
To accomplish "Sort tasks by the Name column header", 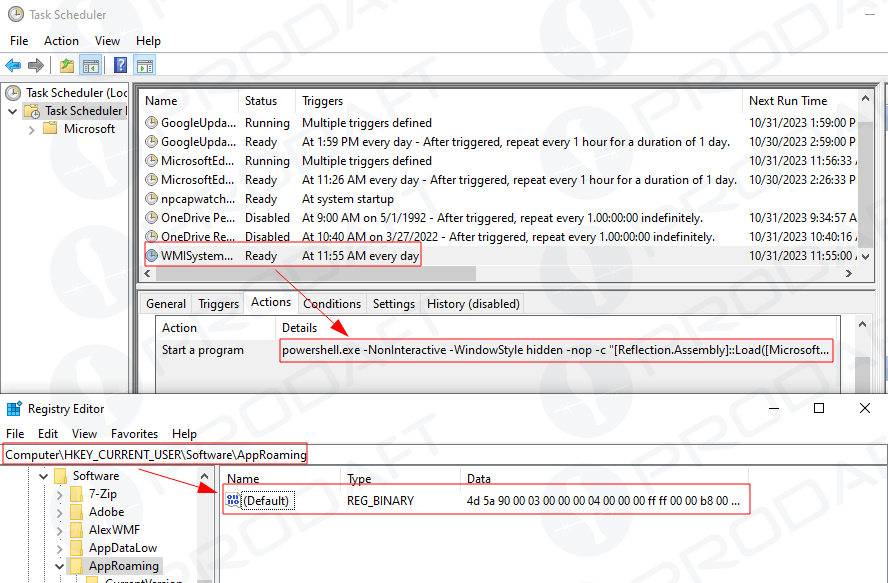I will pos(189,101).
